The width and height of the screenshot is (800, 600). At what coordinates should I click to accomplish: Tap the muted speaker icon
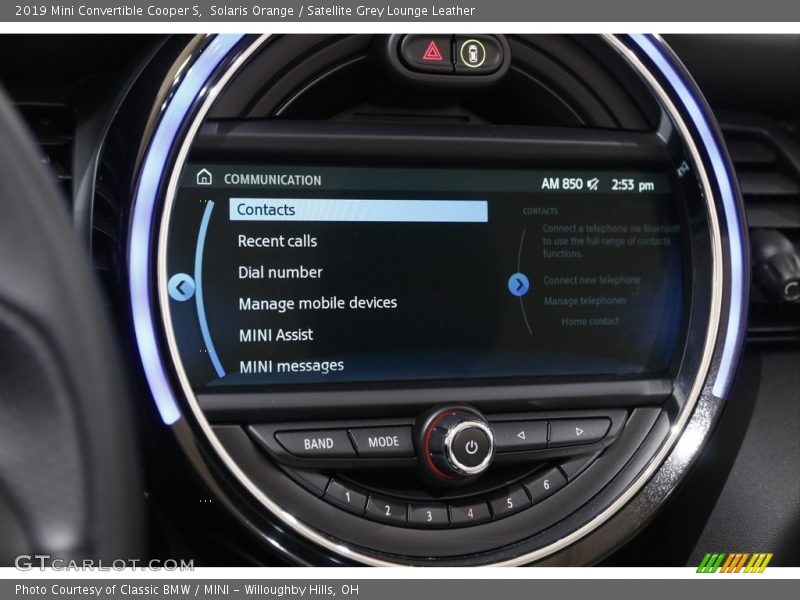(593, 184)
